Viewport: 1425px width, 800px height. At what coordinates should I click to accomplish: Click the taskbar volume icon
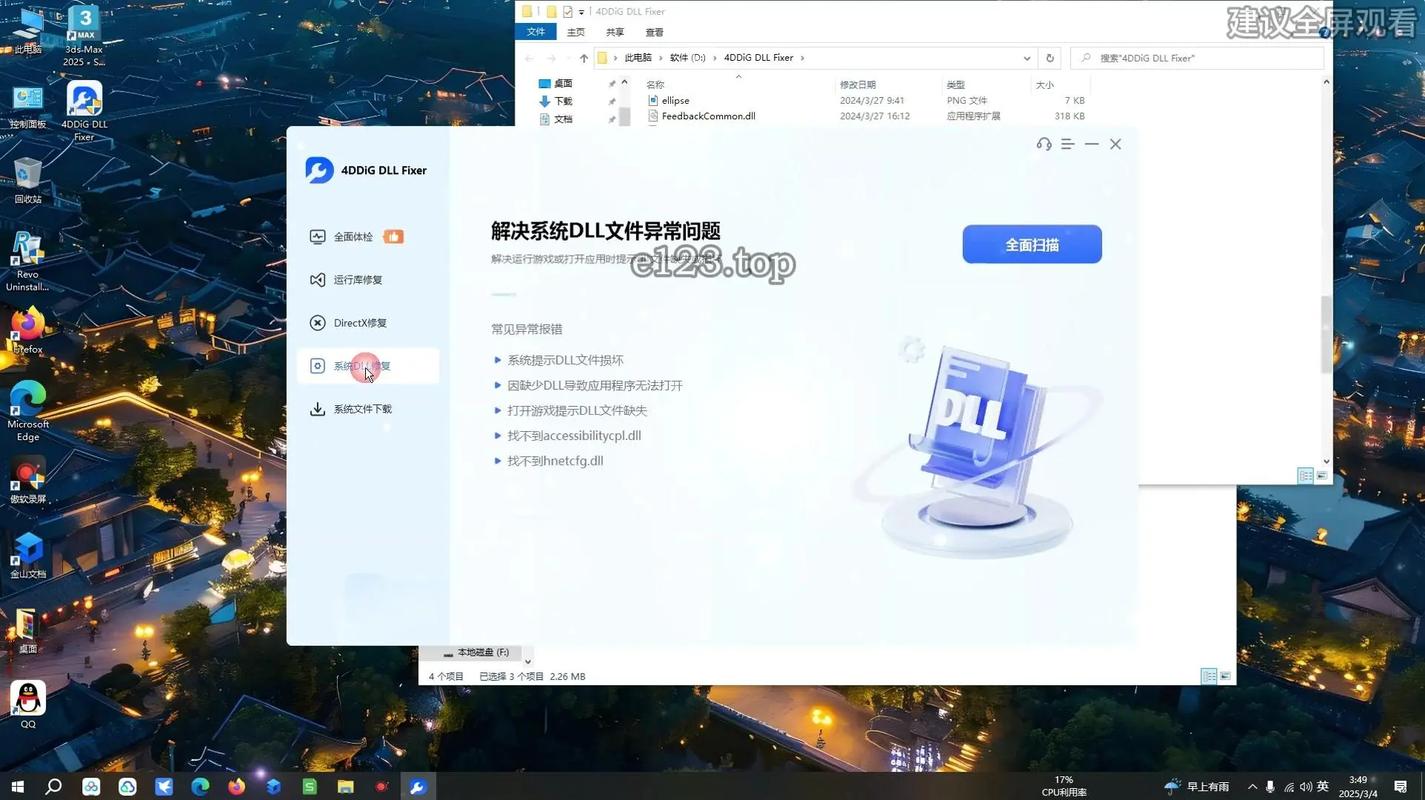1306,787
